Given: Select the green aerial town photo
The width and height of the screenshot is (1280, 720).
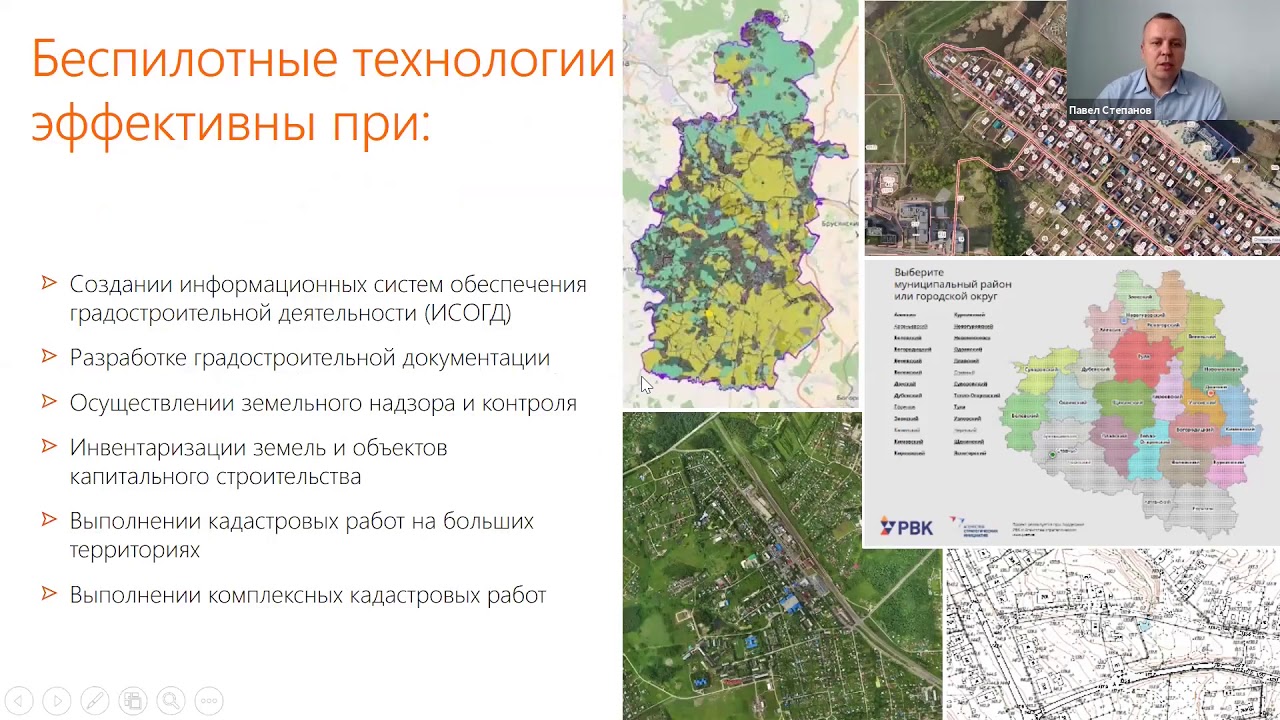Looking at the screenshot, I should coord(782,566).
